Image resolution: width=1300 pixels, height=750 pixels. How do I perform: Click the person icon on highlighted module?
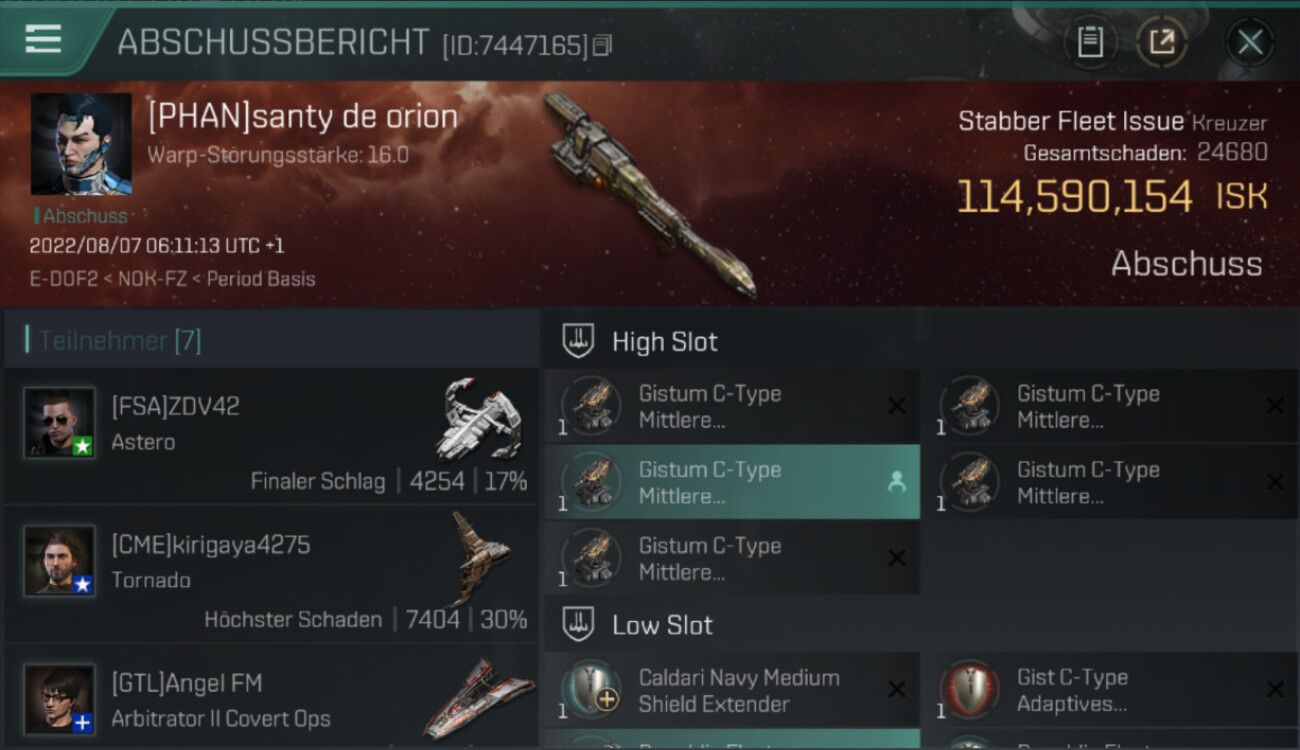point(896,482)
